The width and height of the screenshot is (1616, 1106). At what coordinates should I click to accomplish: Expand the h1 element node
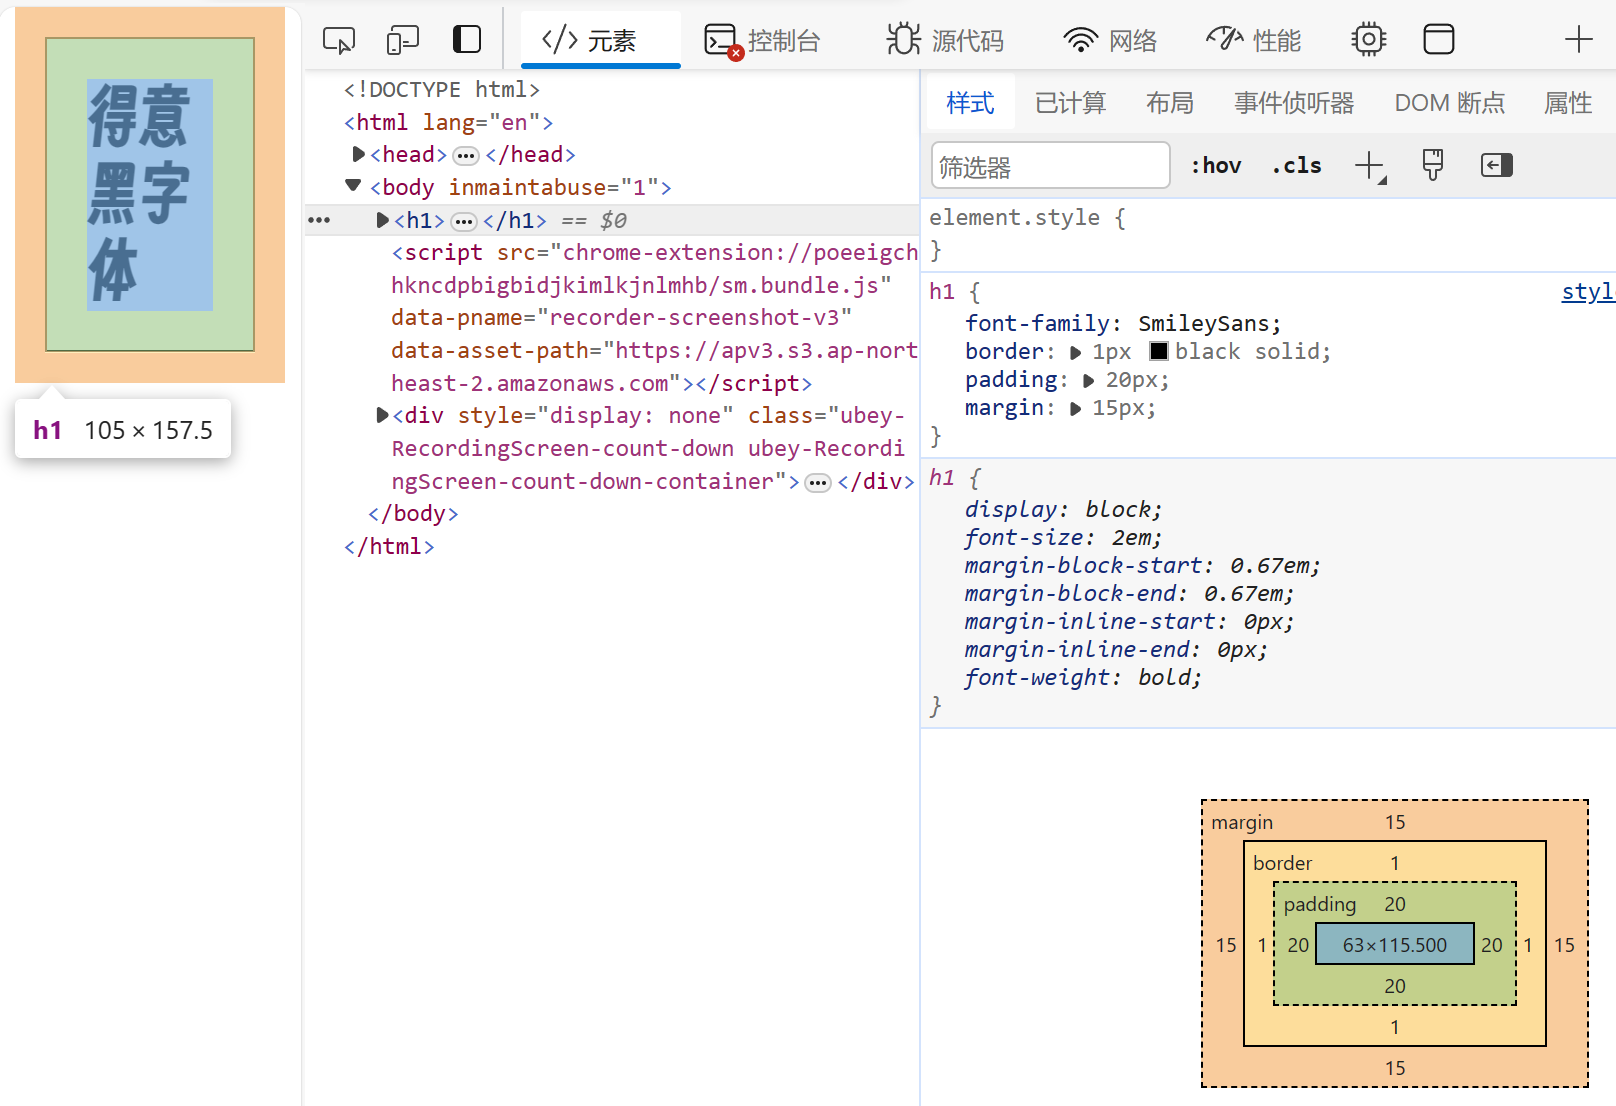(x=382, y=220)
